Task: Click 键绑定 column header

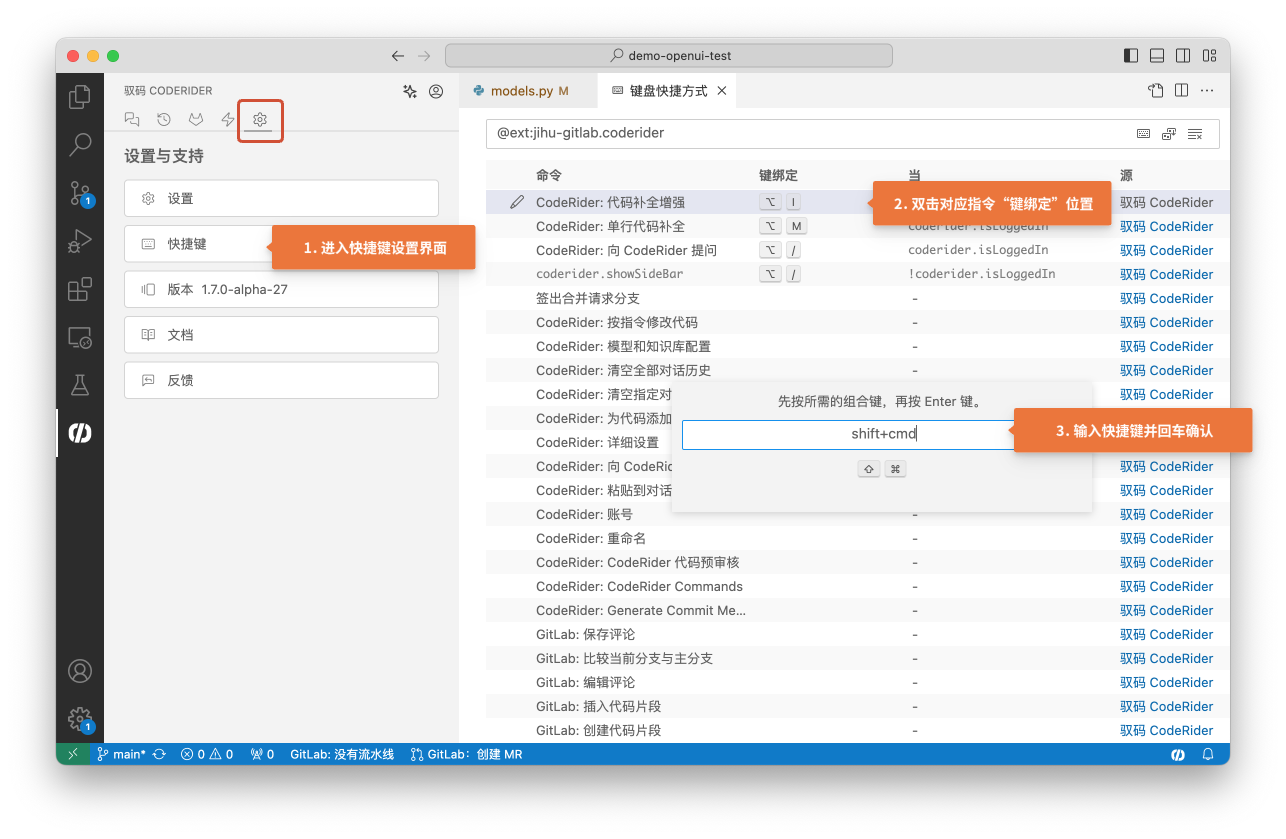Action: pyautogui.click(x=778, y=175)
